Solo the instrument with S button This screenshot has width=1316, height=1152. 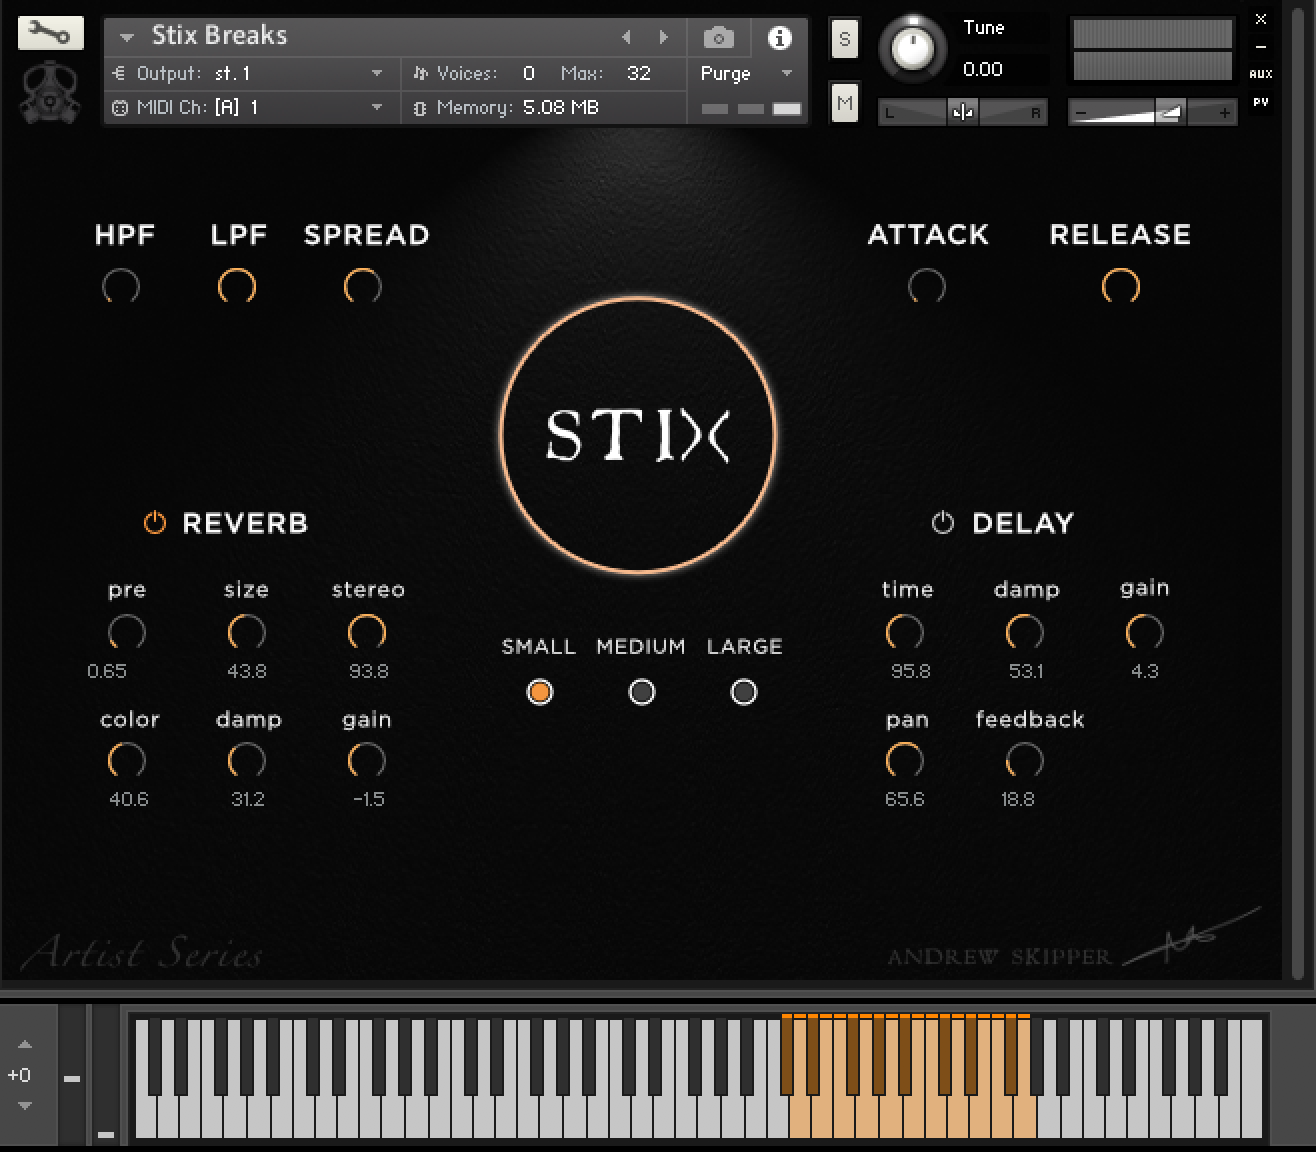845,39
